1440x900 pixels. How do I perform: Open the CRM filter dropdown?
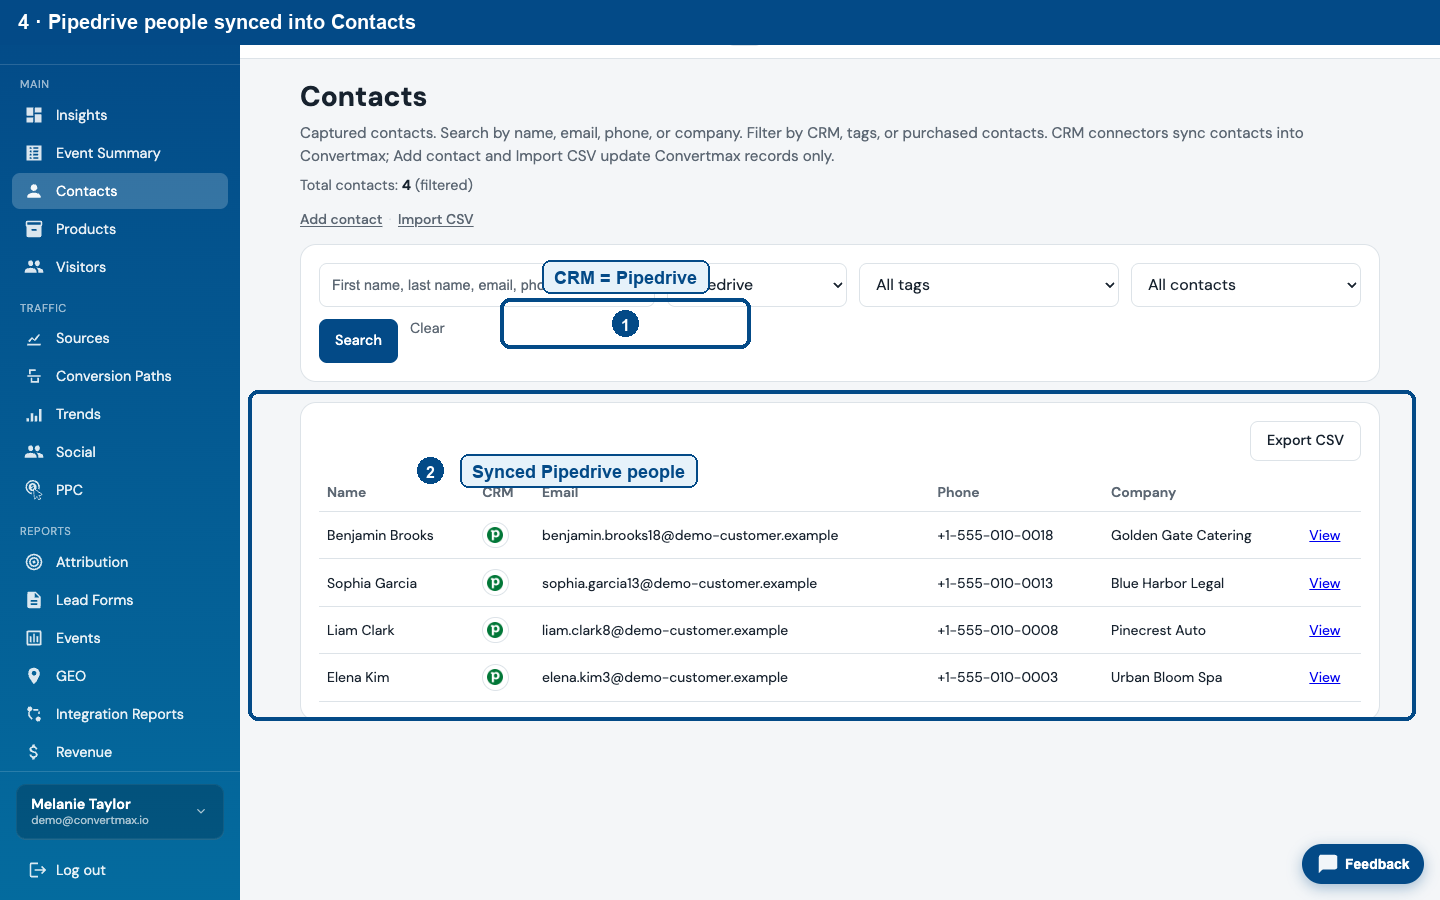(757, 285)
